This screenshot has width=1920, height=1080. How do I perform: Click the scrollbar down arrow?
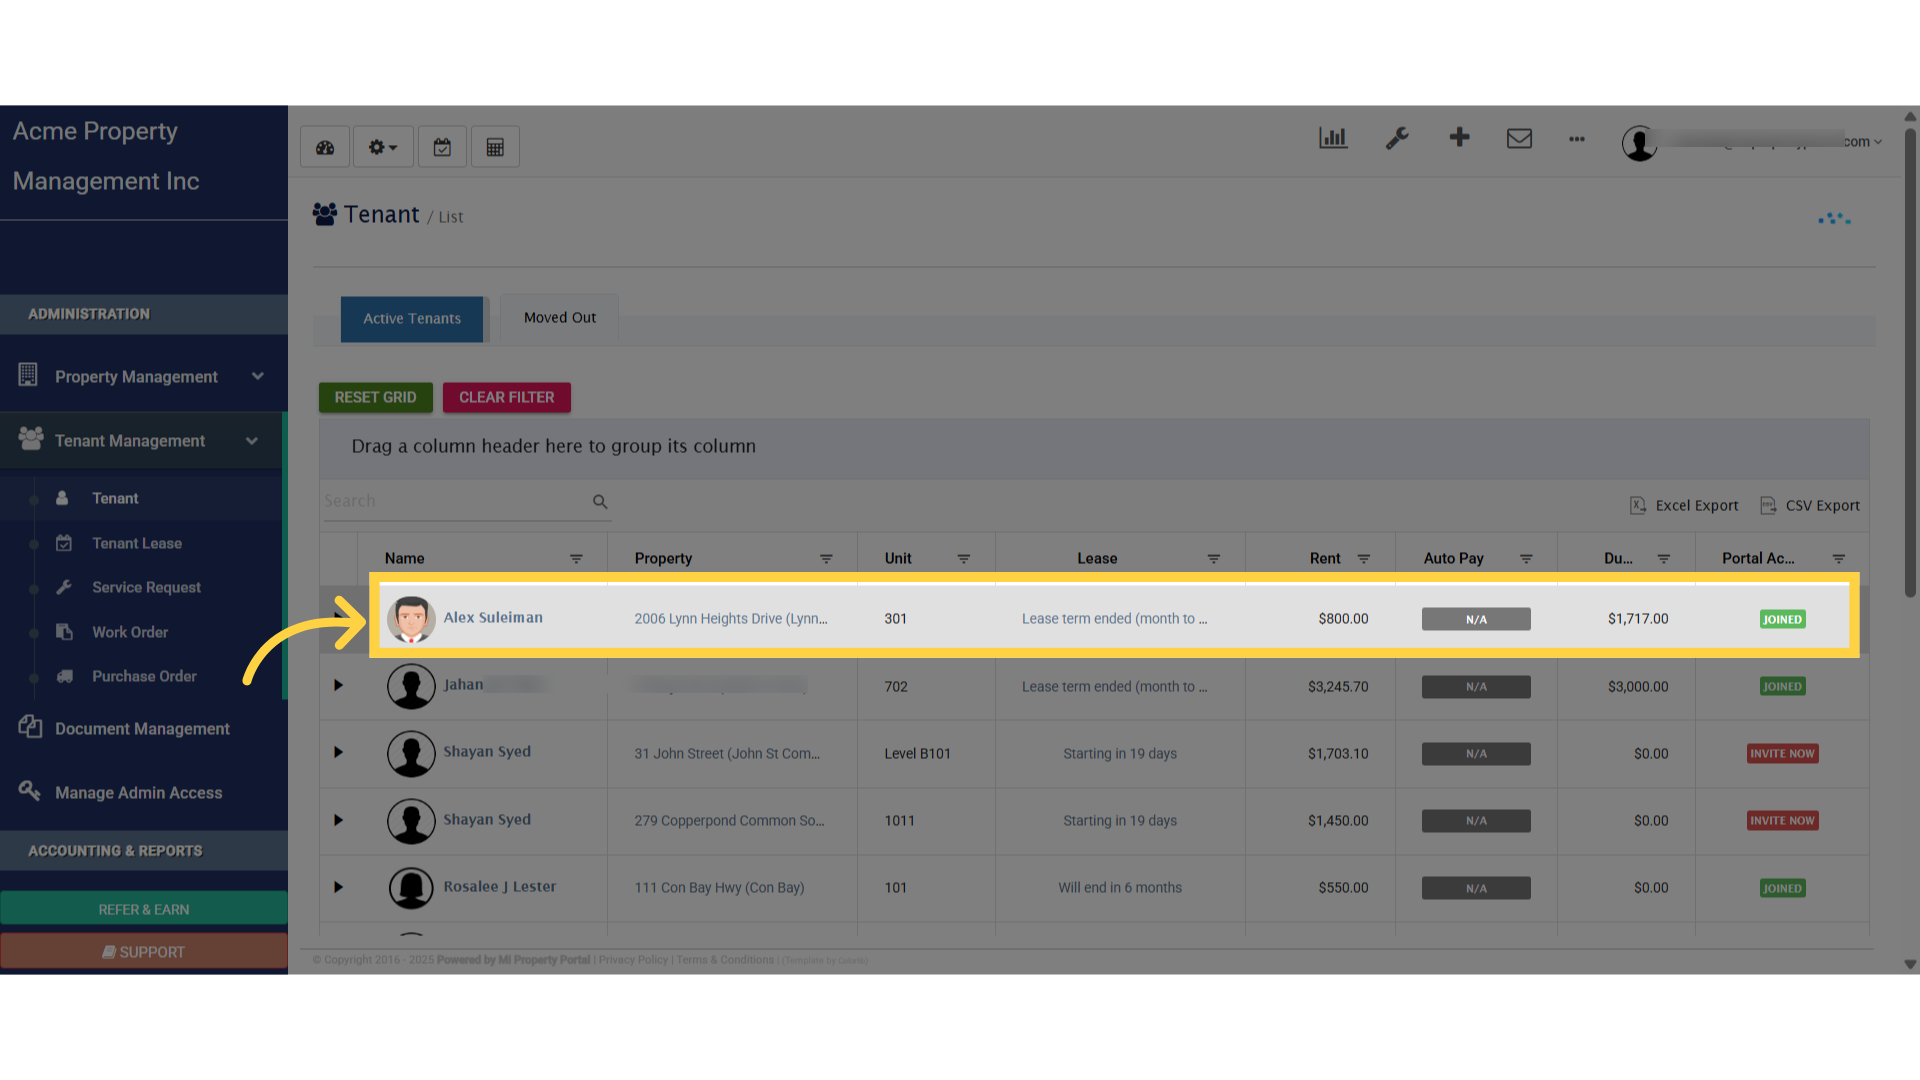pyautogui.click(x=1910, y=965)
